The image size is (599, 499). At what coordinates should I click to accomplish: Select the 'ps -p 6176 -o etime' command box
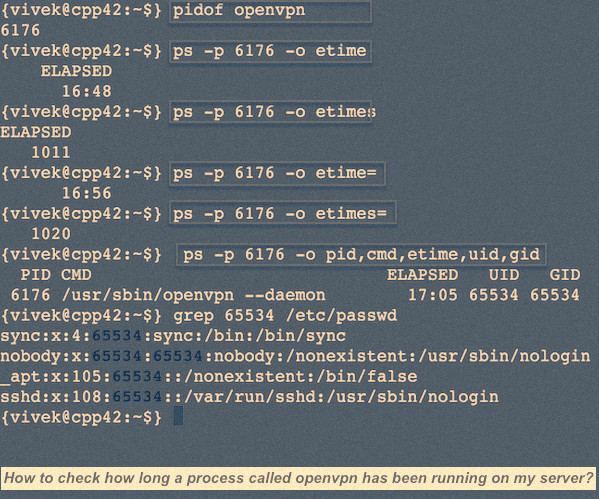270,51
